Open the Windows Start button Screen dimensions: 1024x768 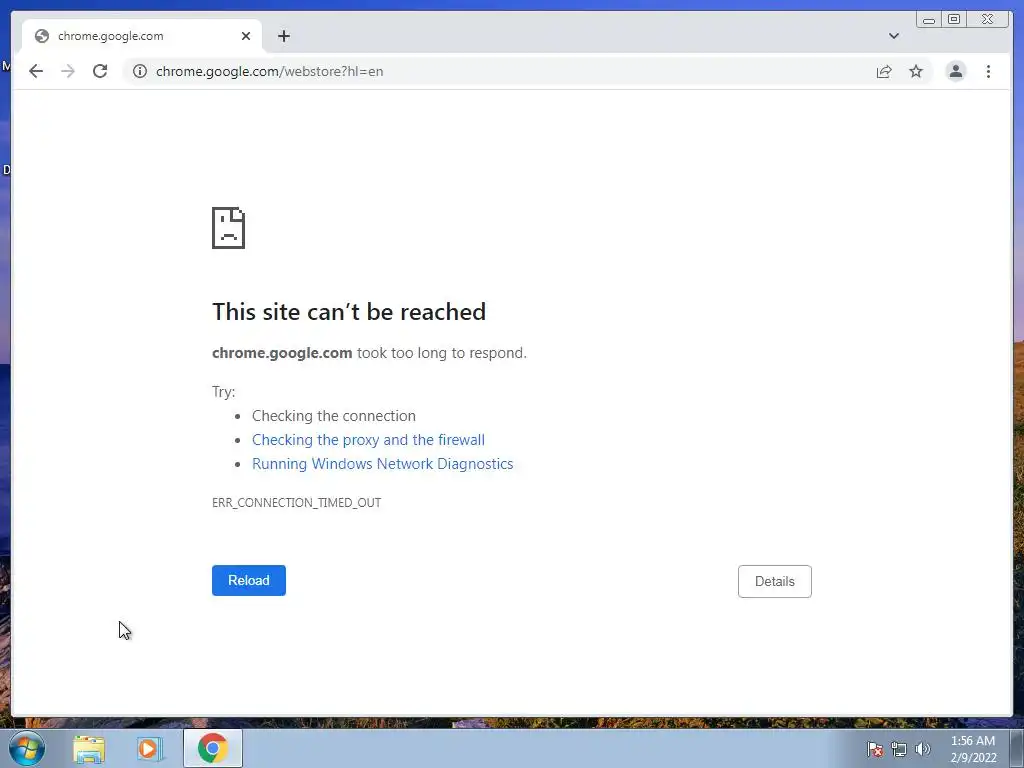[27, 749]
